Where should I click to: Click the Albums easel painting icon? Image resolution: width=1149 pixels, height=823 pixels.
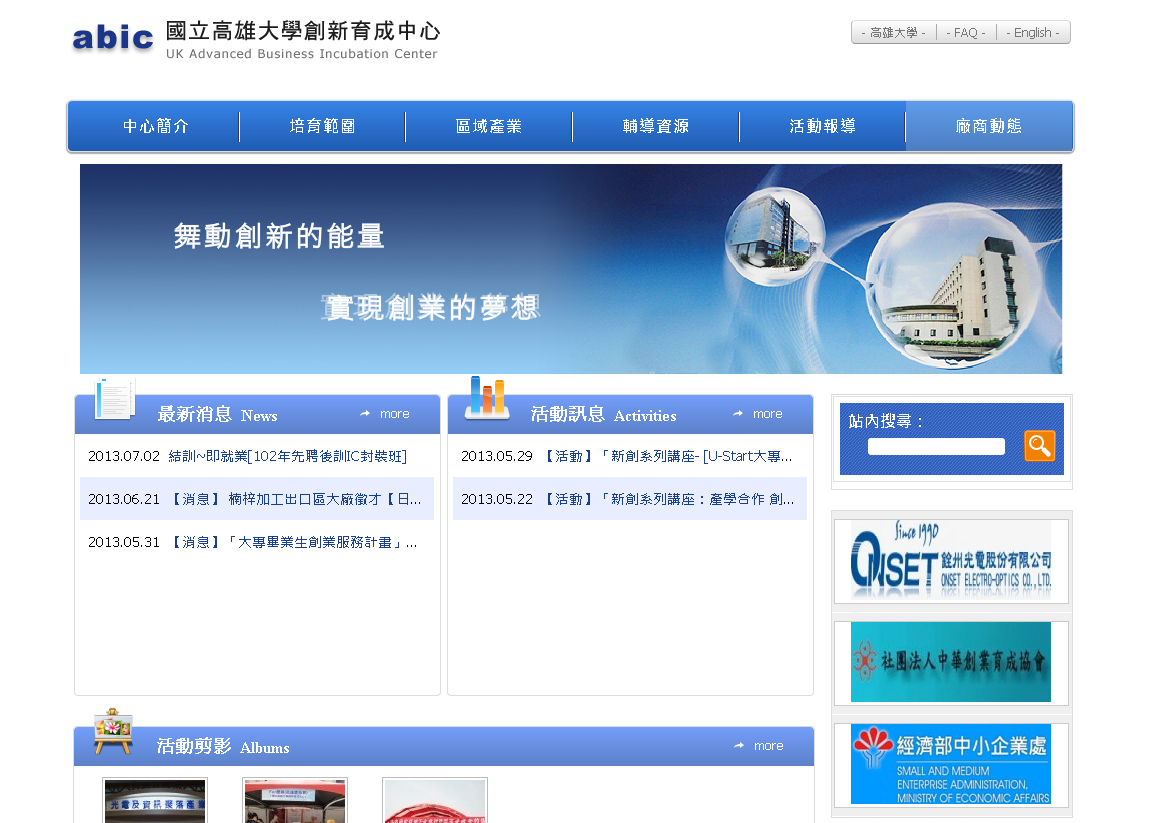point(113,731)
